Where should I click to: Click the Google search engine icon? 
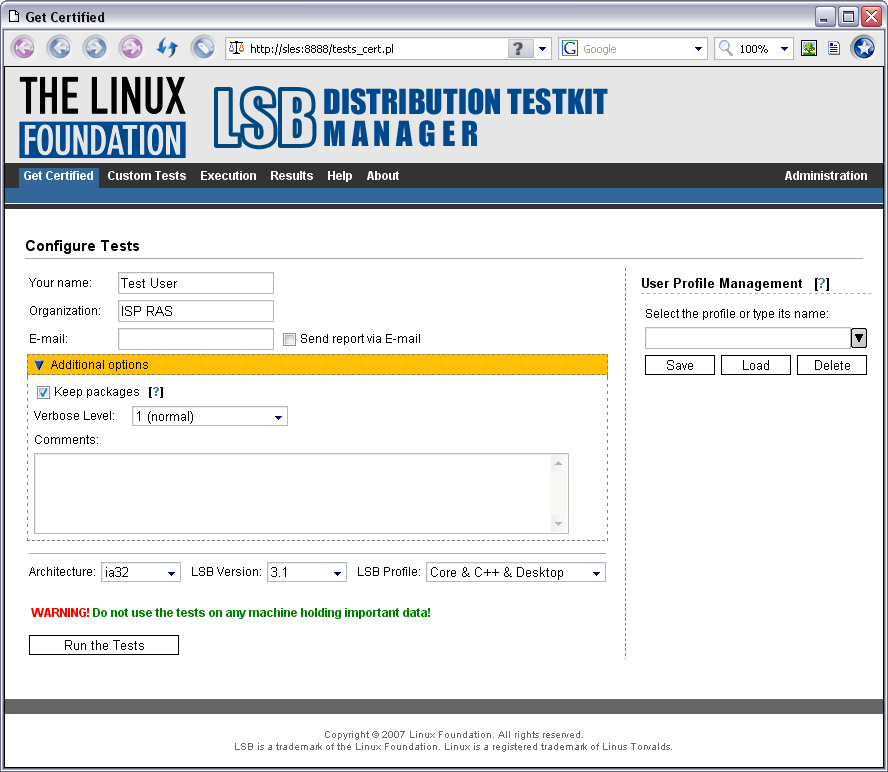point(570,49)
